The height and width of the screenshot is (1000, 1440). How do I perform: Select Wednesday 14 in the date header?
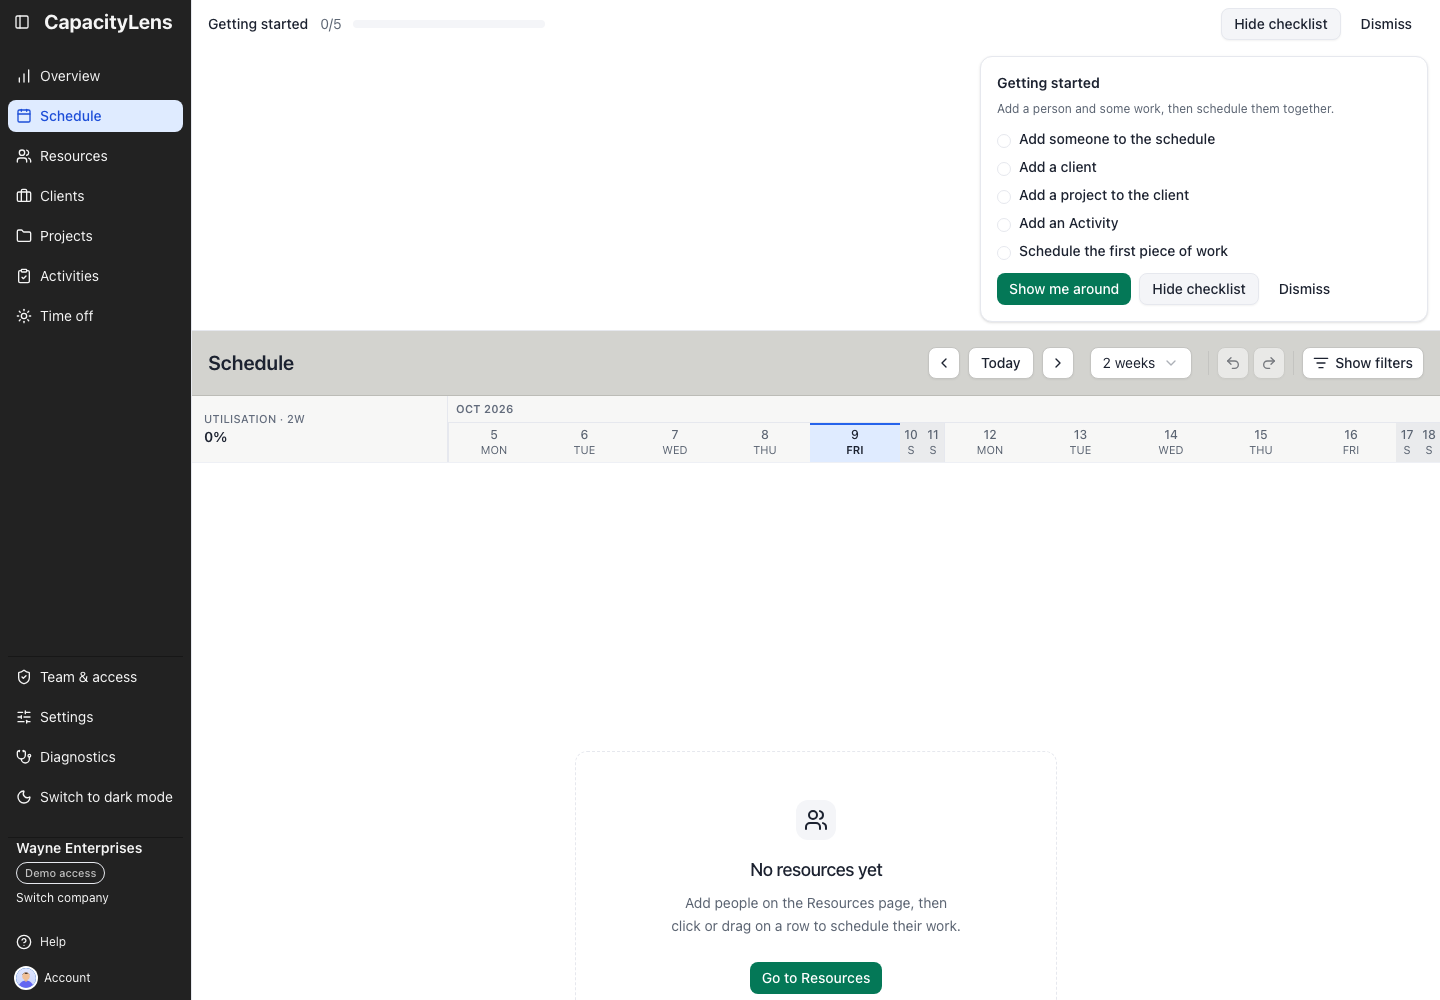(x=1171, y=442)
